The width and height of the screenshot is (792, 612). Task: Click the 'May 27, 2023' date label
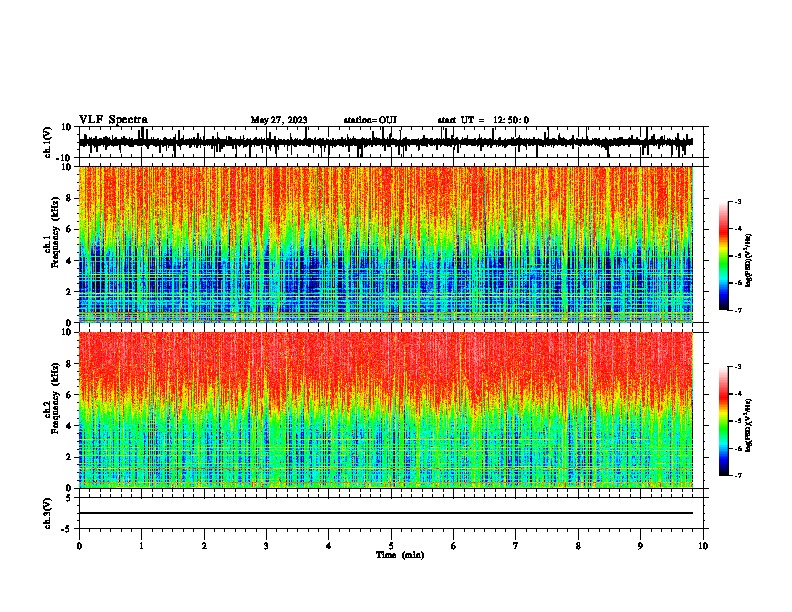[279, 120]
